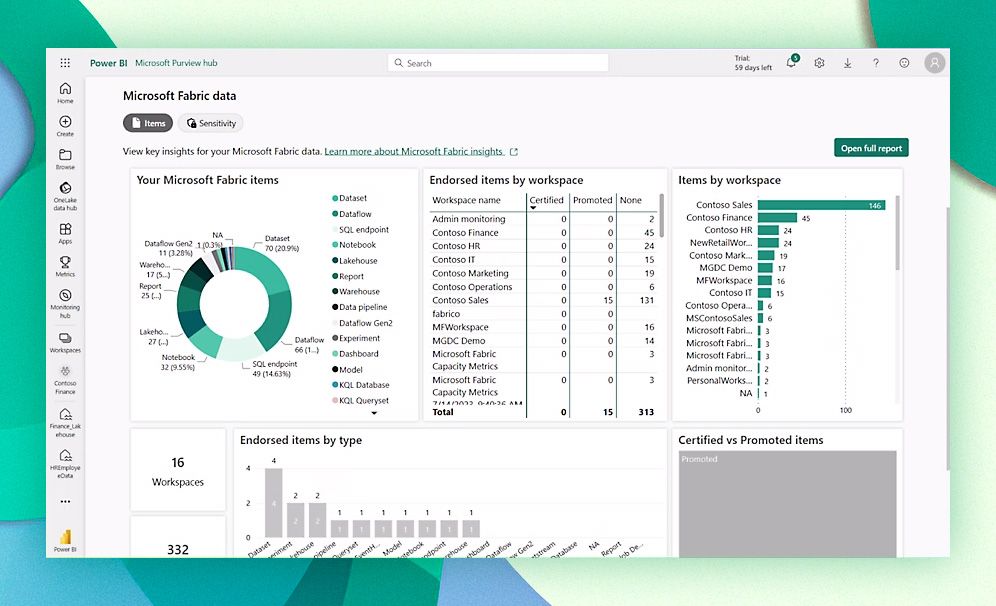
Task: Select the Contoso Sales bar showing 146
Action: 821,205
